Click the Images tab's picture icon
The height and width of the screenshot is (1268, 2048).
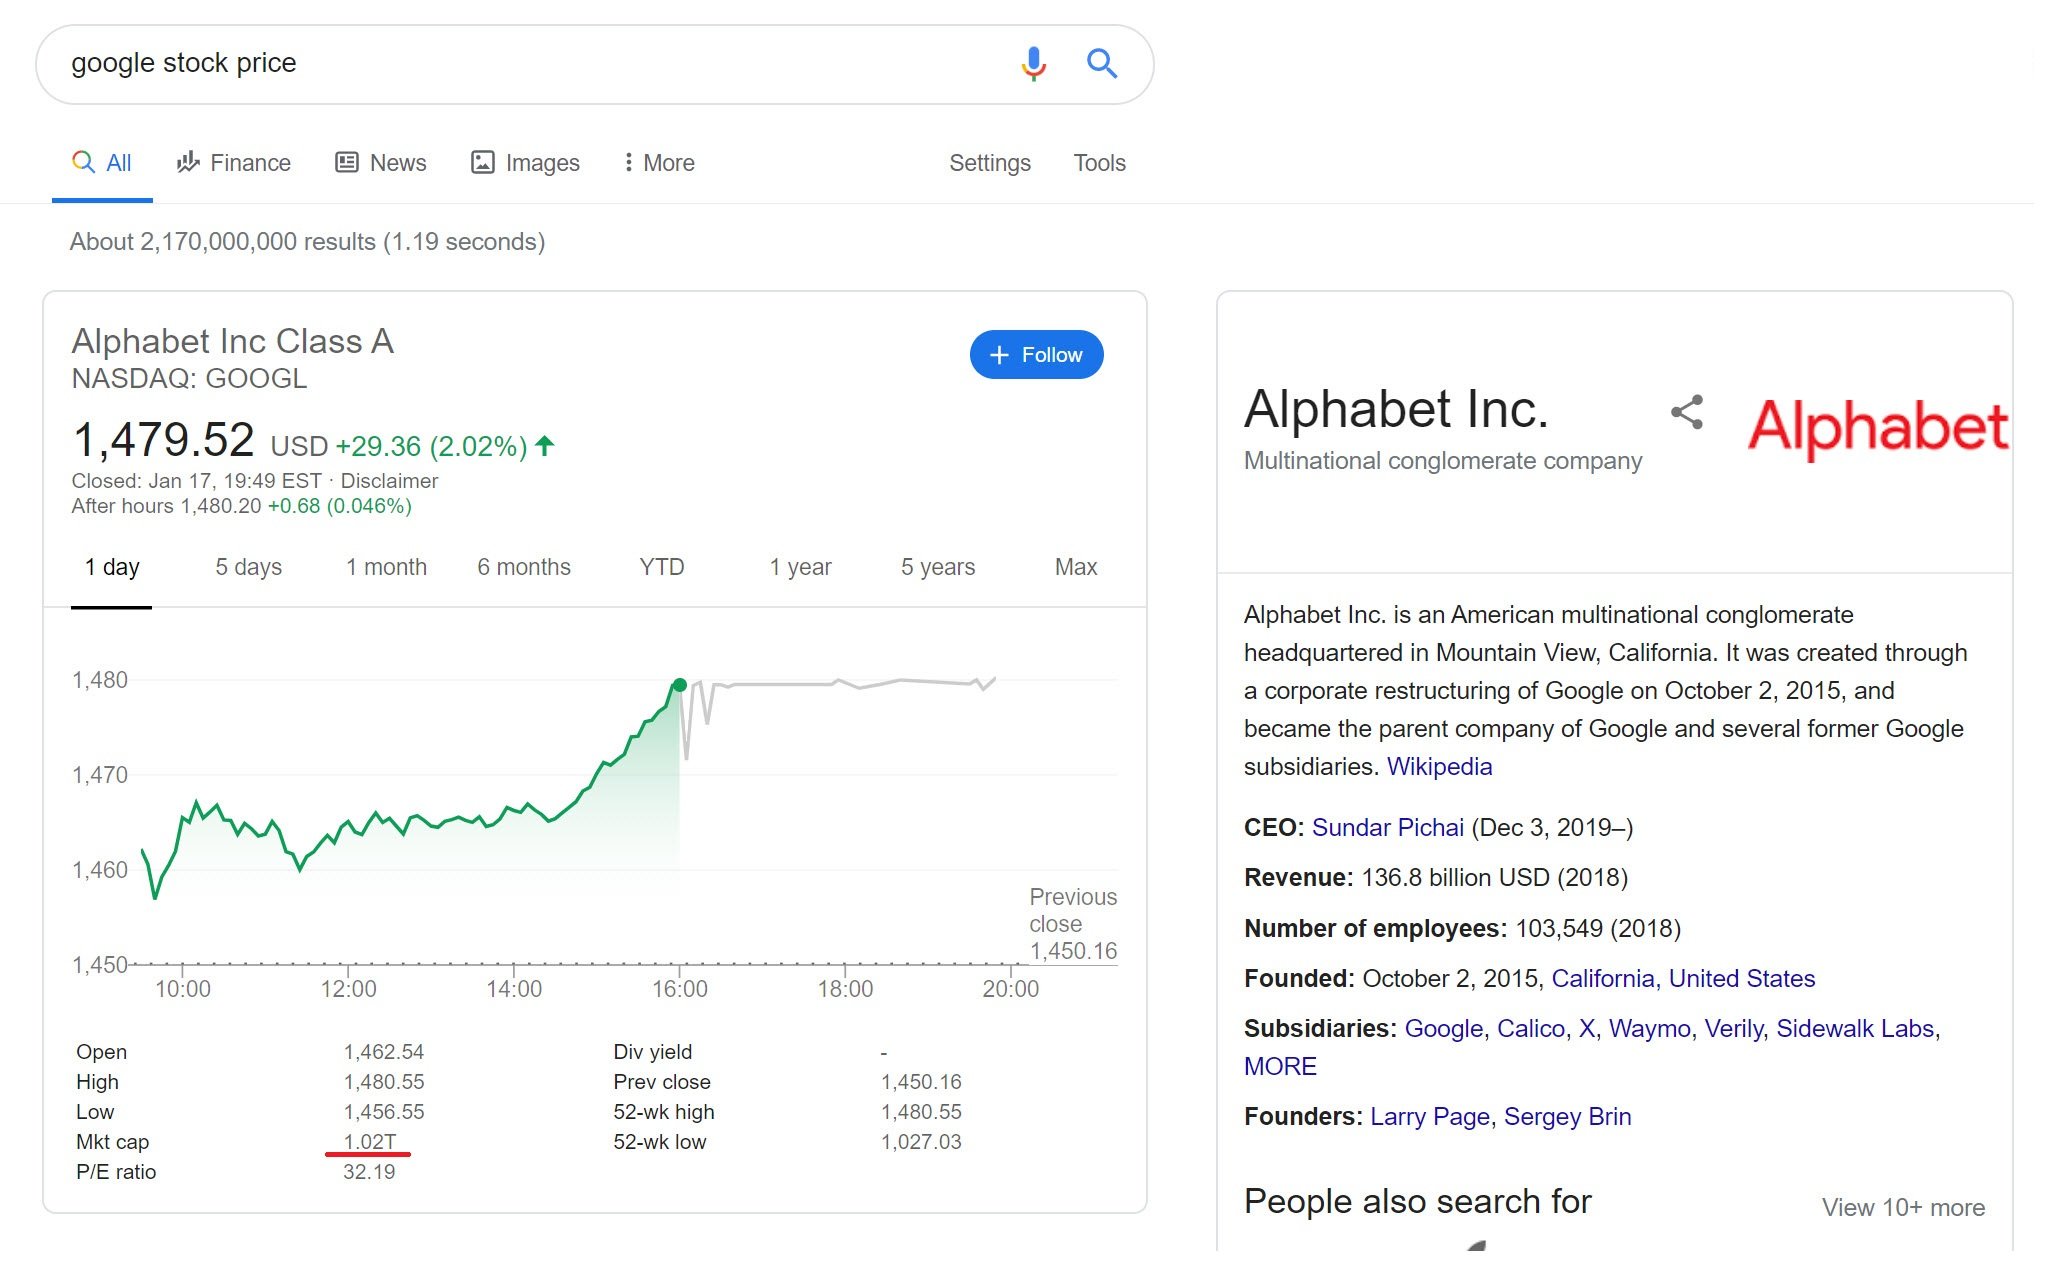tap(482, 162)
